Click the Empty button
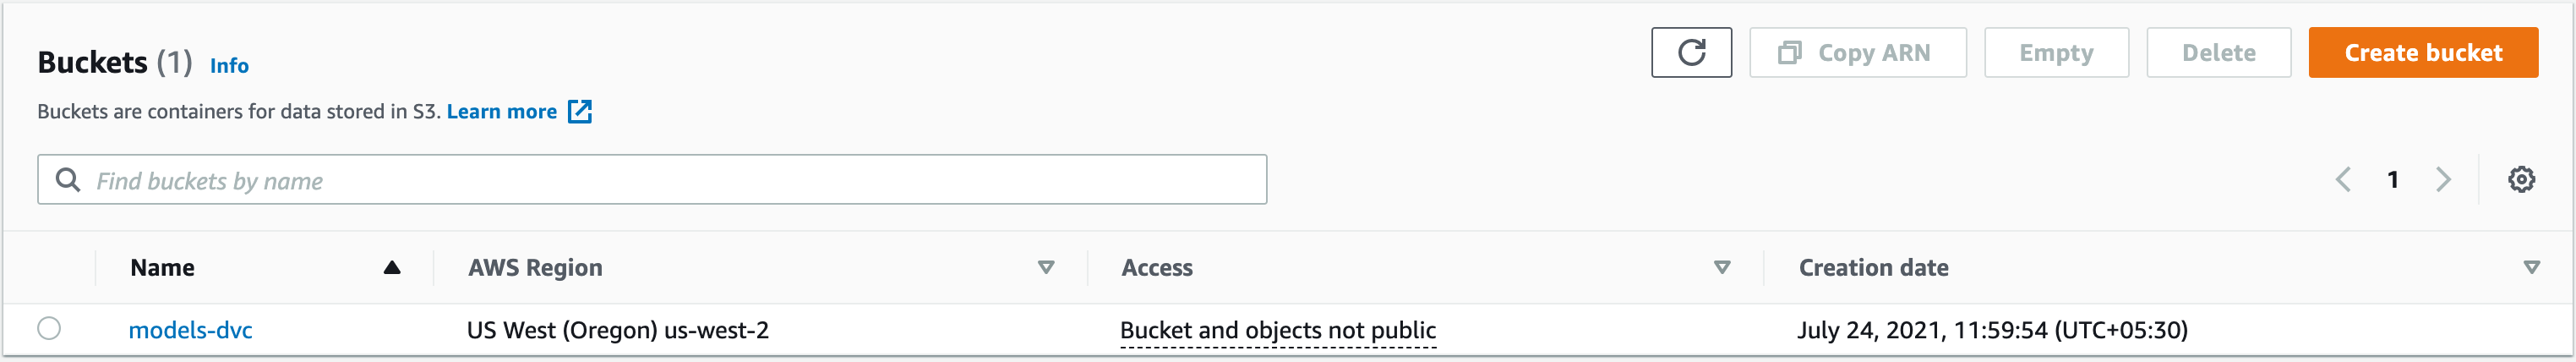This screenshot has width=2576, height=362. pyautogui.click(x=2056, y=53)
